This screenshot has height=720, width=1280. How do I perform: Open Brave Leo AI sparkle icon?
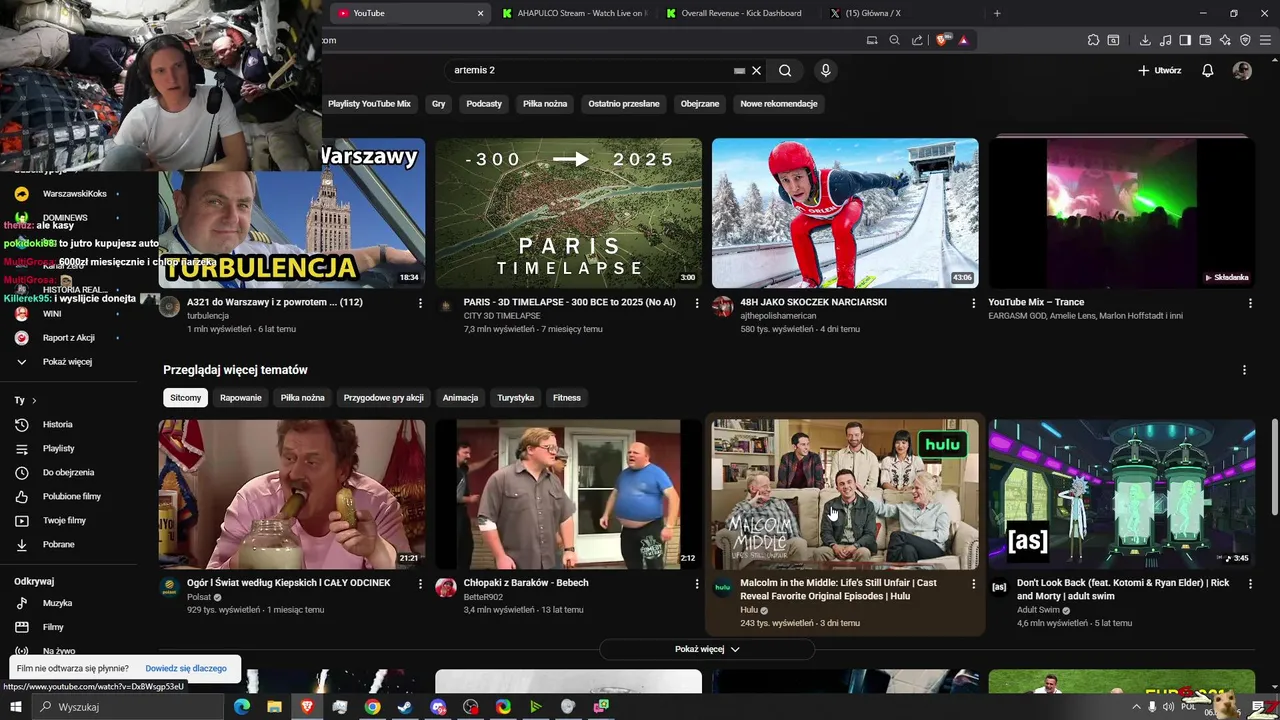pyautogui.click(x=1225, y=40)
